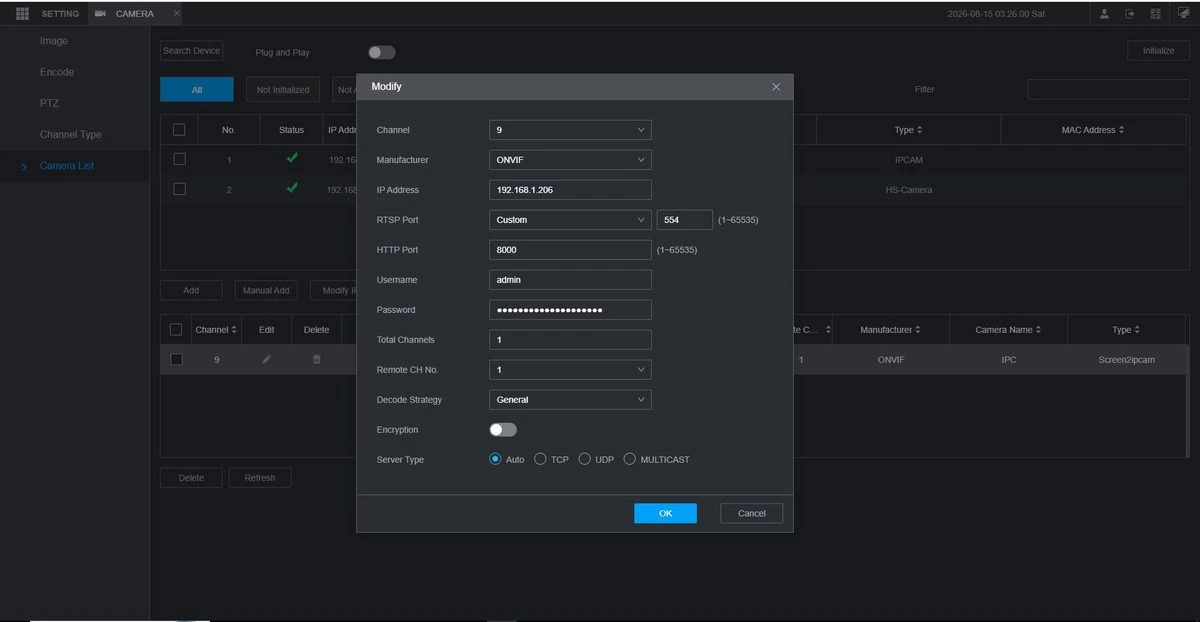Screen dimensions: 1200x622
Task: Toggle the Encryption switch
Action: [503, 430]
